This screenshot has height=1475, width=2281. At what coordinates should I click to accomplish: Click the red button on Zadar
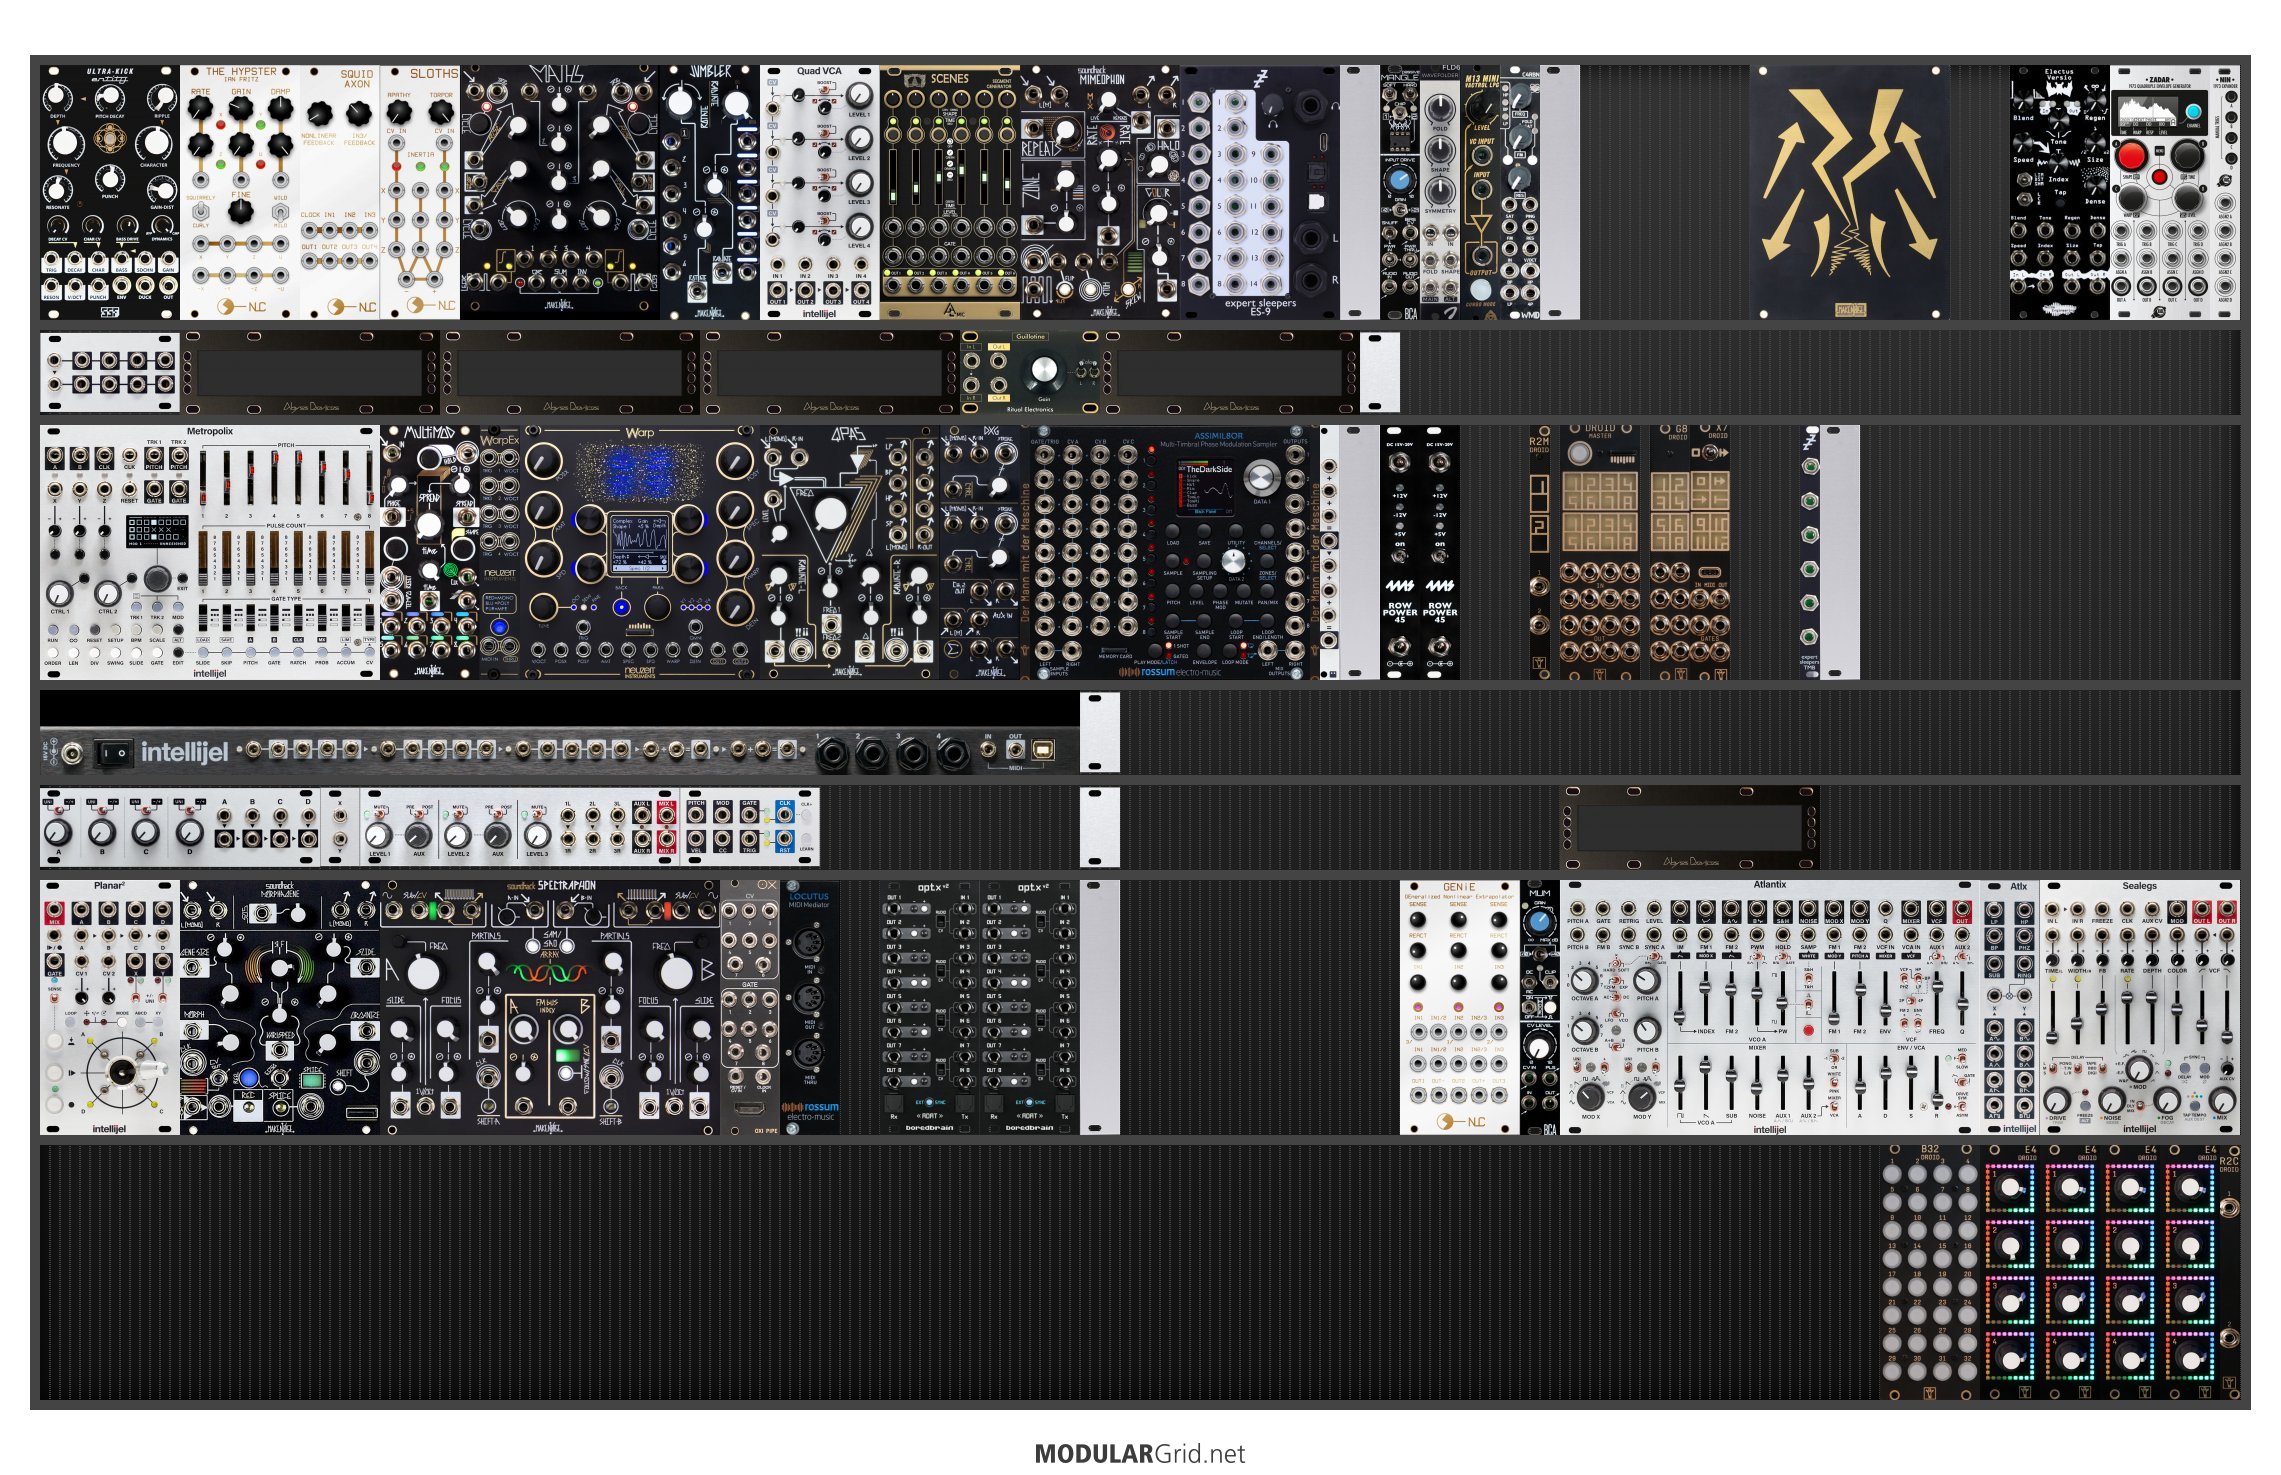[x=2131, y=156]
